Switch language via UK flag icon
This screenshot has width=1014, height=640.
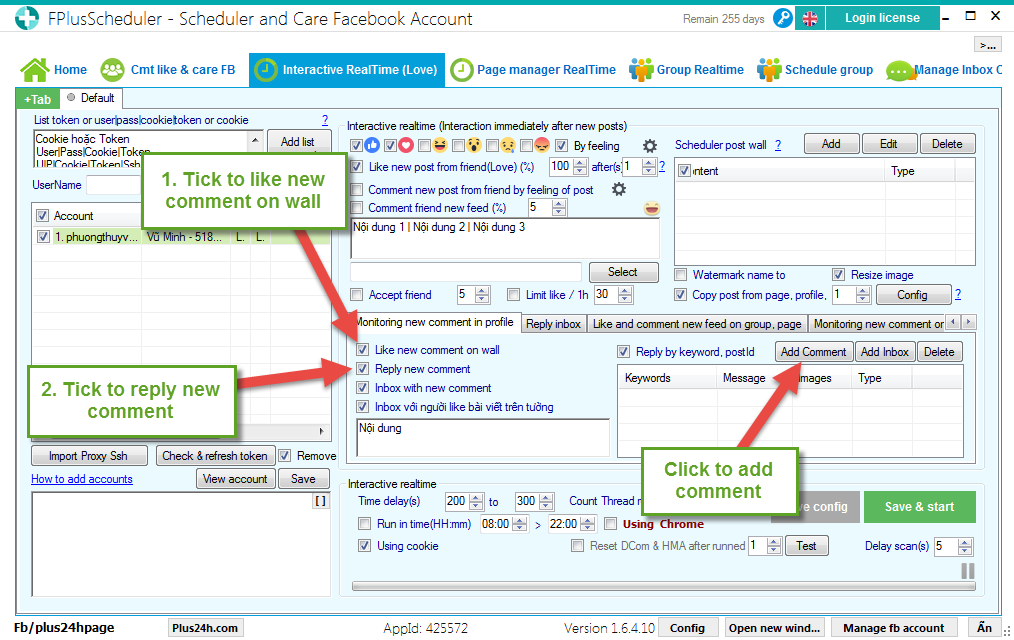810,19
